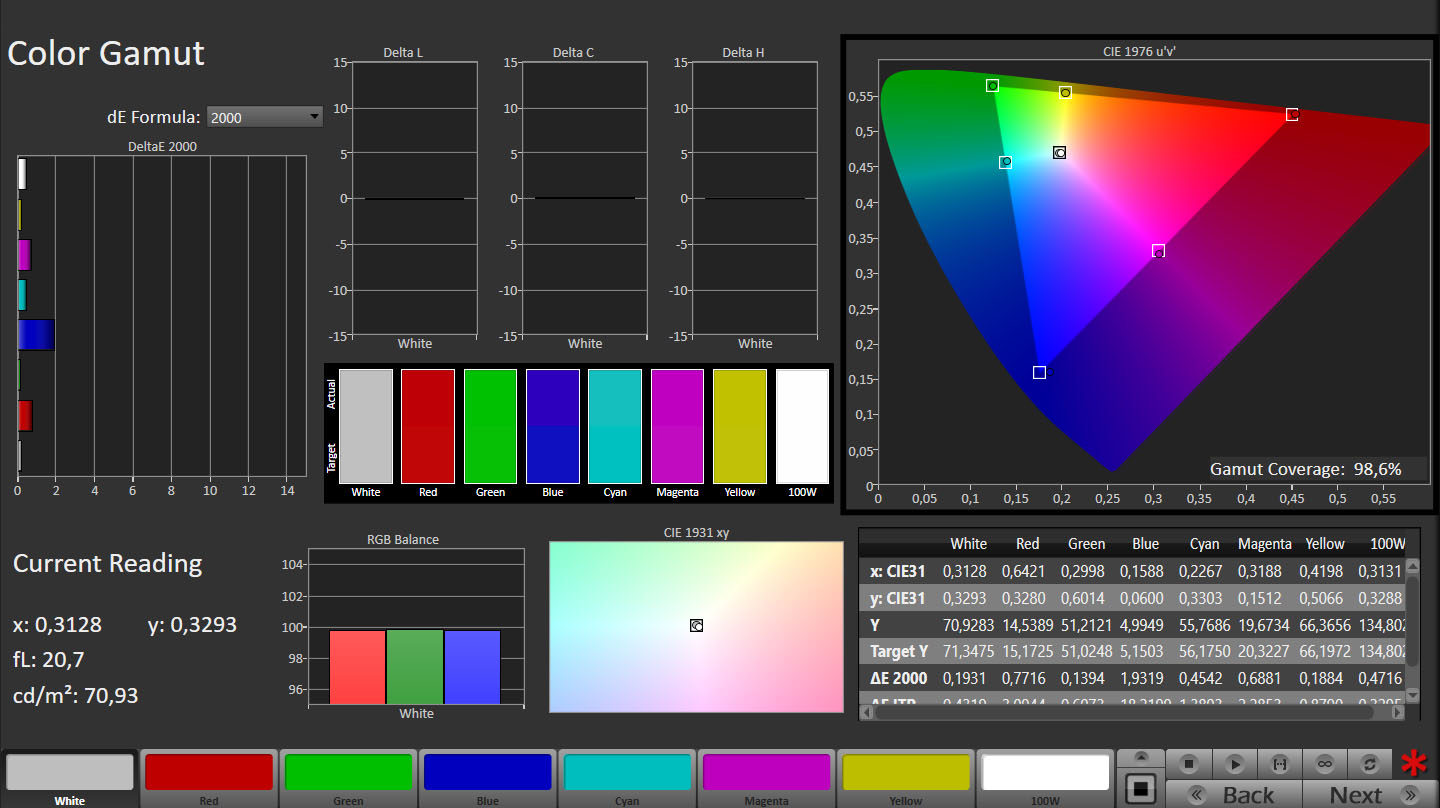Viewport: 1440px width, 808px height.
Task: Choose the 100W white patch
Action: point(1045,773)
